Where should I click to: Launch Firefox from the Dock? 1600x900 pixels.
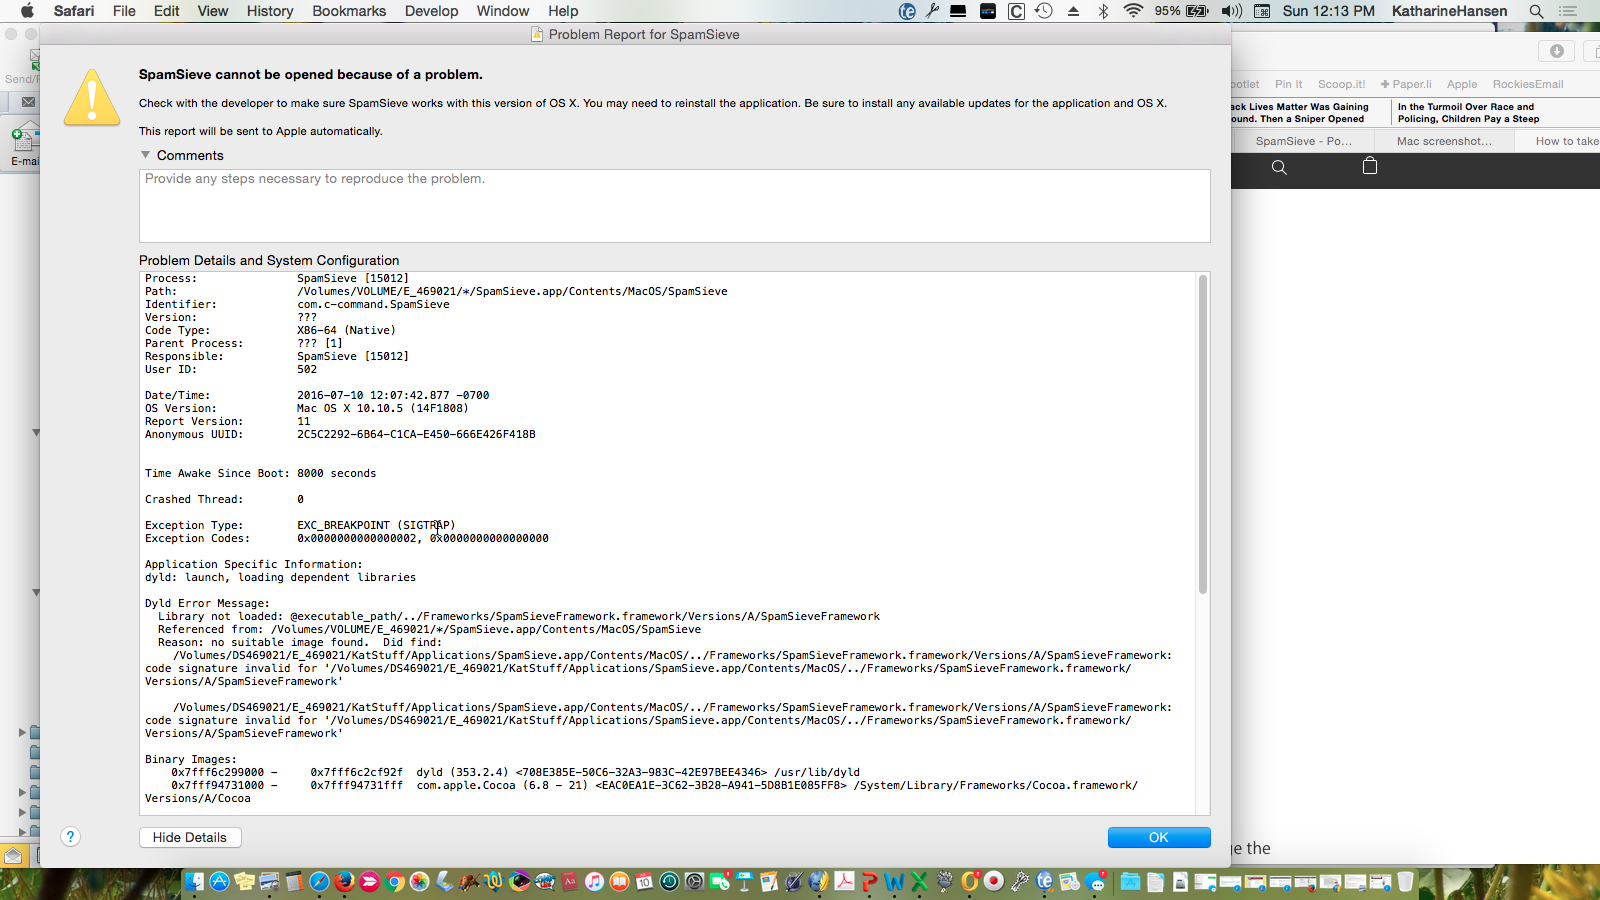tap(344, 881)
